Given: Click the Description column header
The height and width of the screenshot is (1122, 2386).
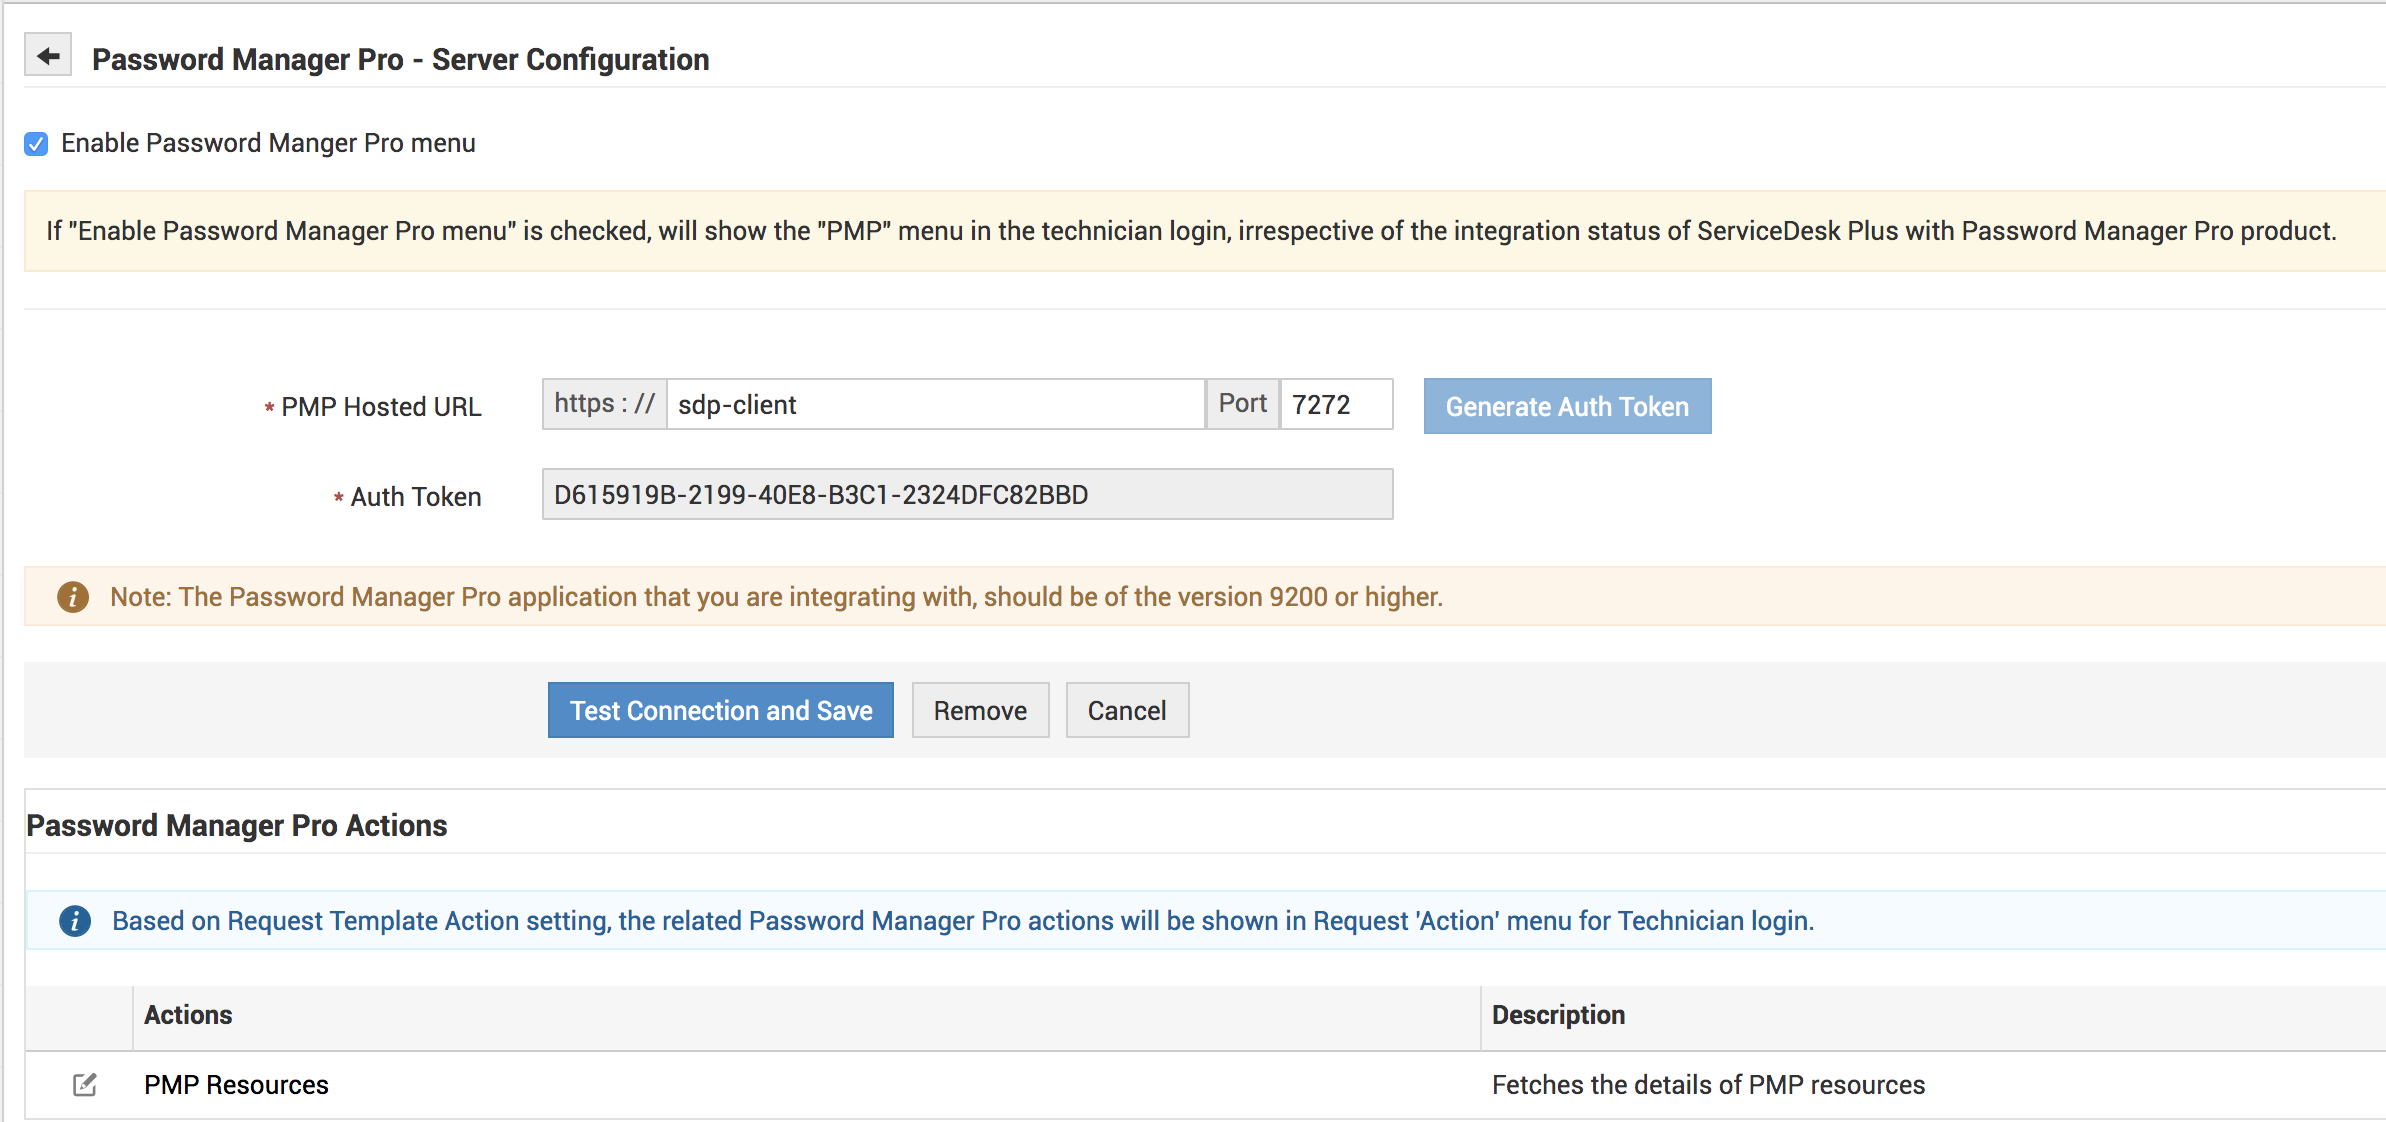Looking at the screenshot, I should (x=1558, y=1015).
